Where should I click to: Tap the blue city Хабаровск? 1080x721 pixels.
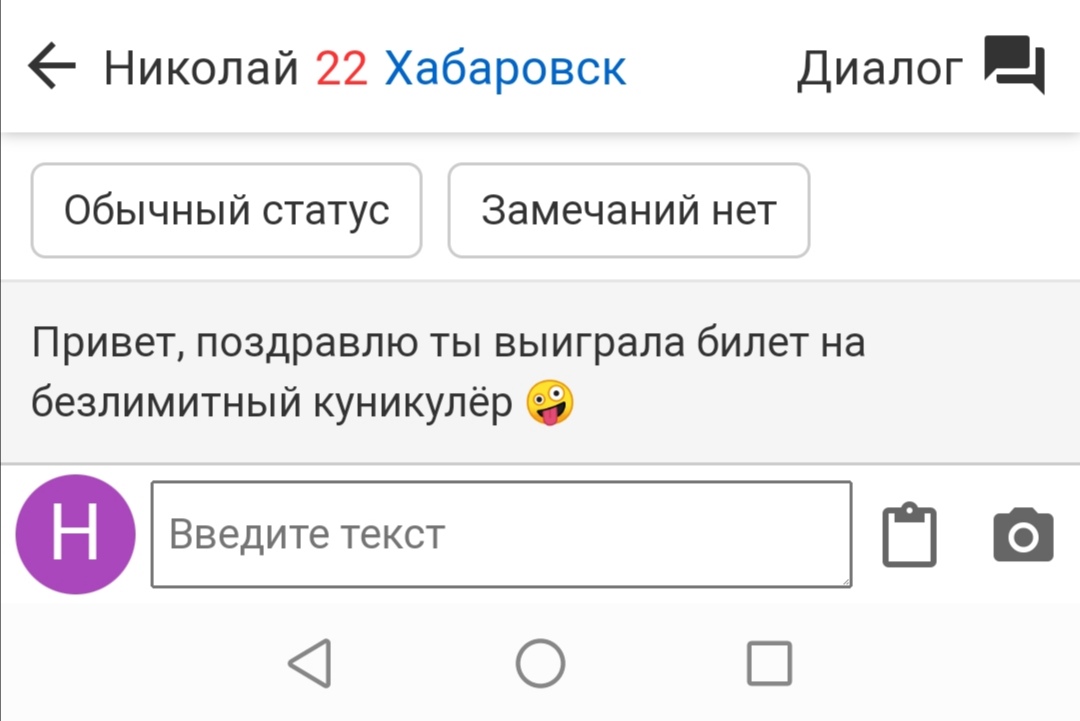point(505,68)
